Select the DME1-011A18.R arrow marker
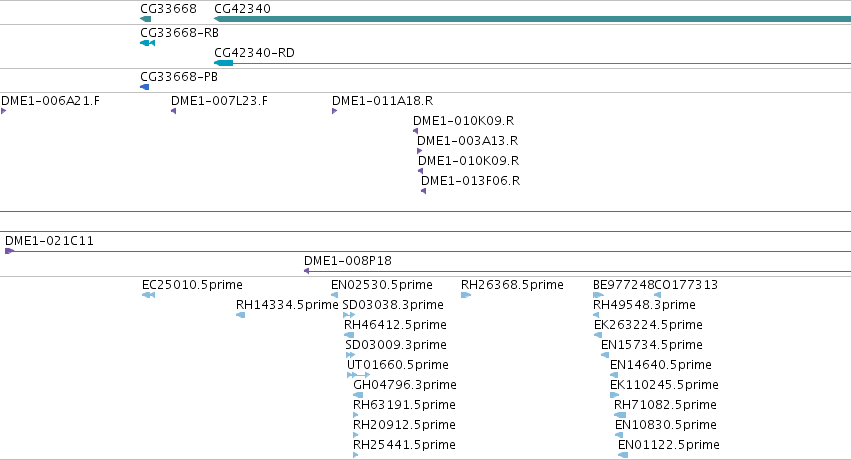This screenshot has width=851, height=460. [x=334, y=111]
